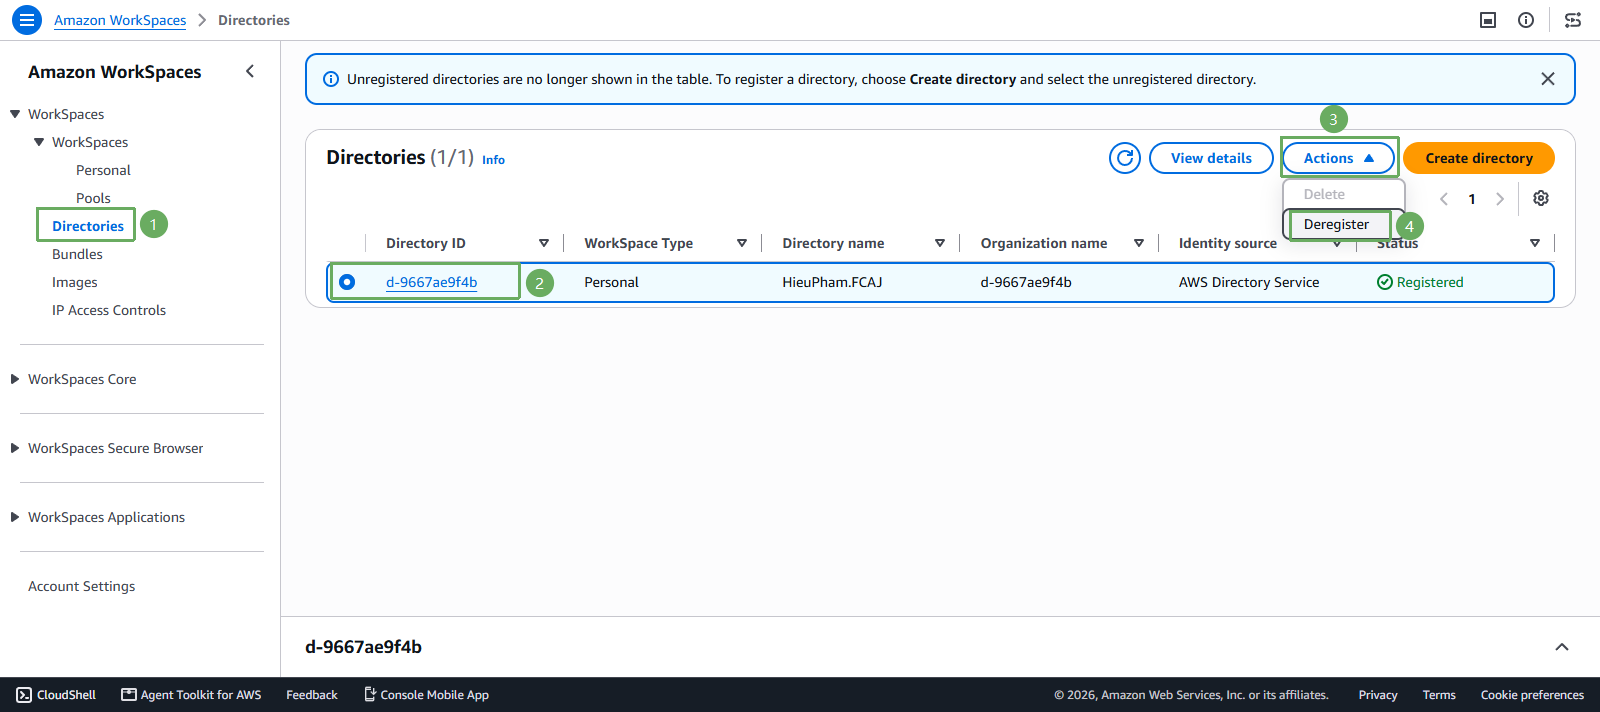
Task: Sort by Status column arrow
Action: (x=1535, y=243)
